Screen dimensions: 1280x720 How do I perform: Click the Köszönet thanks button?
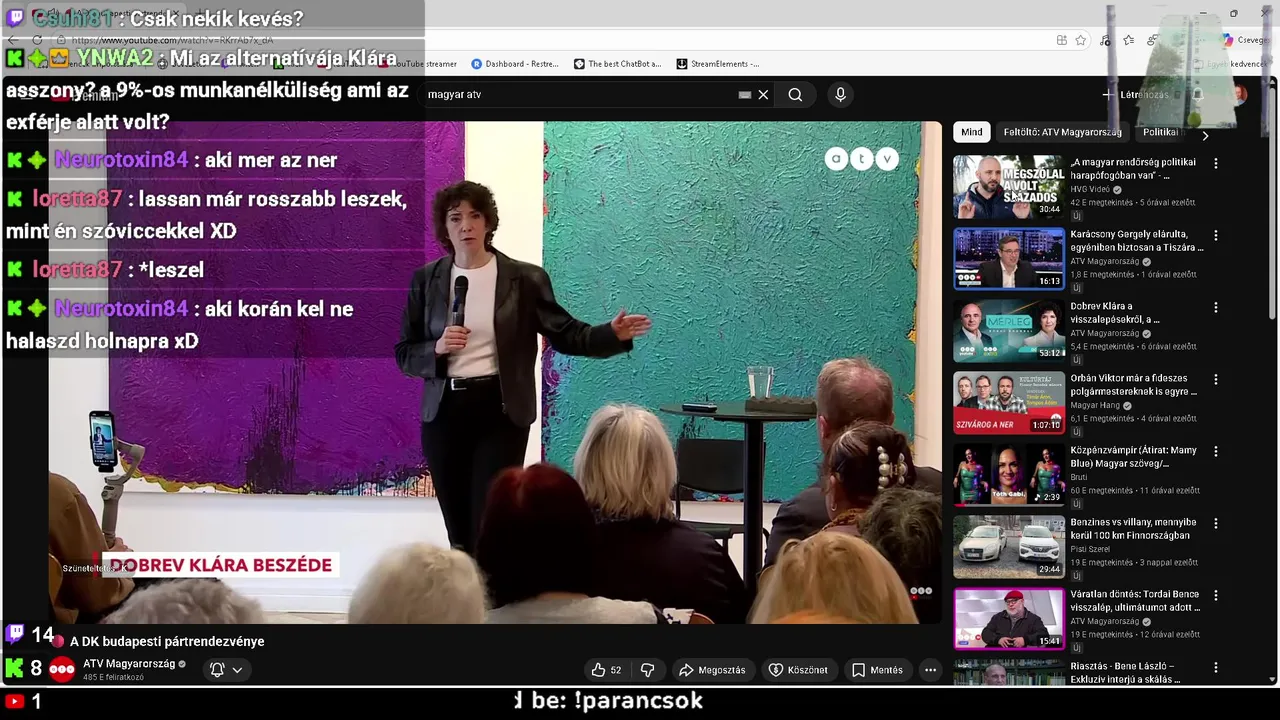pyautogui.click(x=797, y=670)
